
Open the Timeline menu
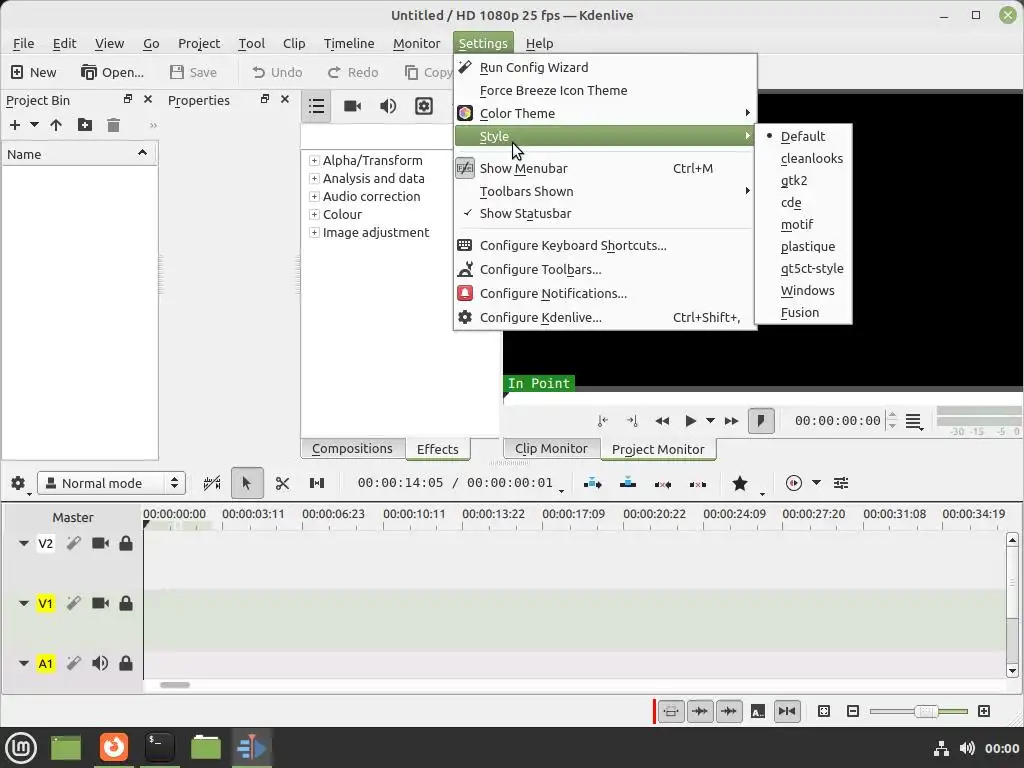[349, 43]
